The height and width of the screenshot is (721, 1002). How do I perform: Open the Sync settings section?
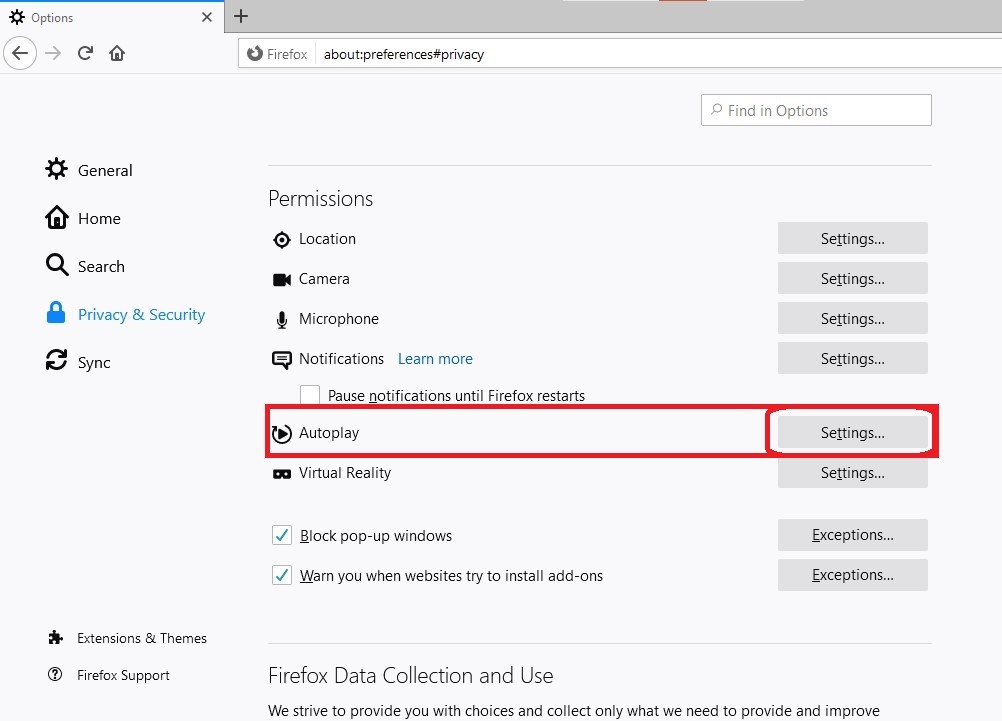pyautogui.click(x=92, y=362)
